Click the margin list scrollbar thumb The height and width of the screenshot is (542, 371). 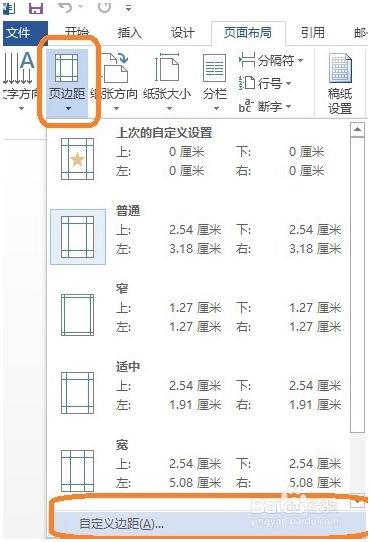click(x=357, y=285)
